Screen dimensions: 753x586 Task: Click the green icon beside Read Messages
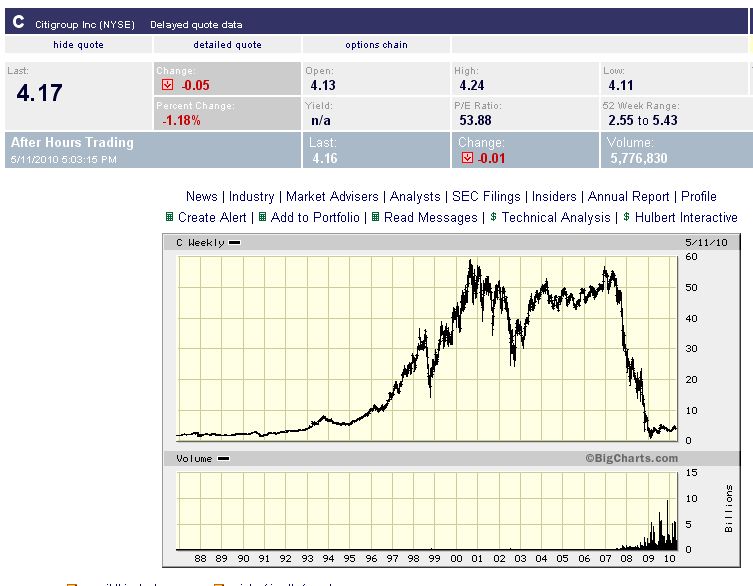coord(376,217)
